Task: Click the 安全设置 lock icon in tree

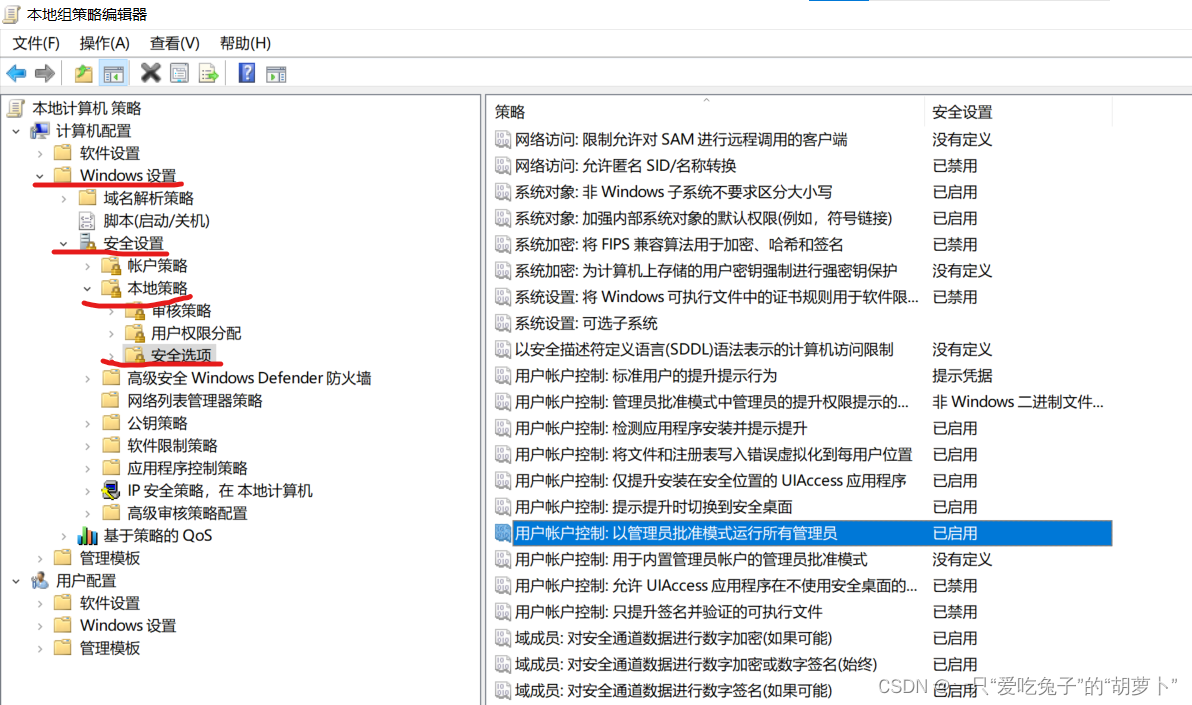Action: [87, 243]
